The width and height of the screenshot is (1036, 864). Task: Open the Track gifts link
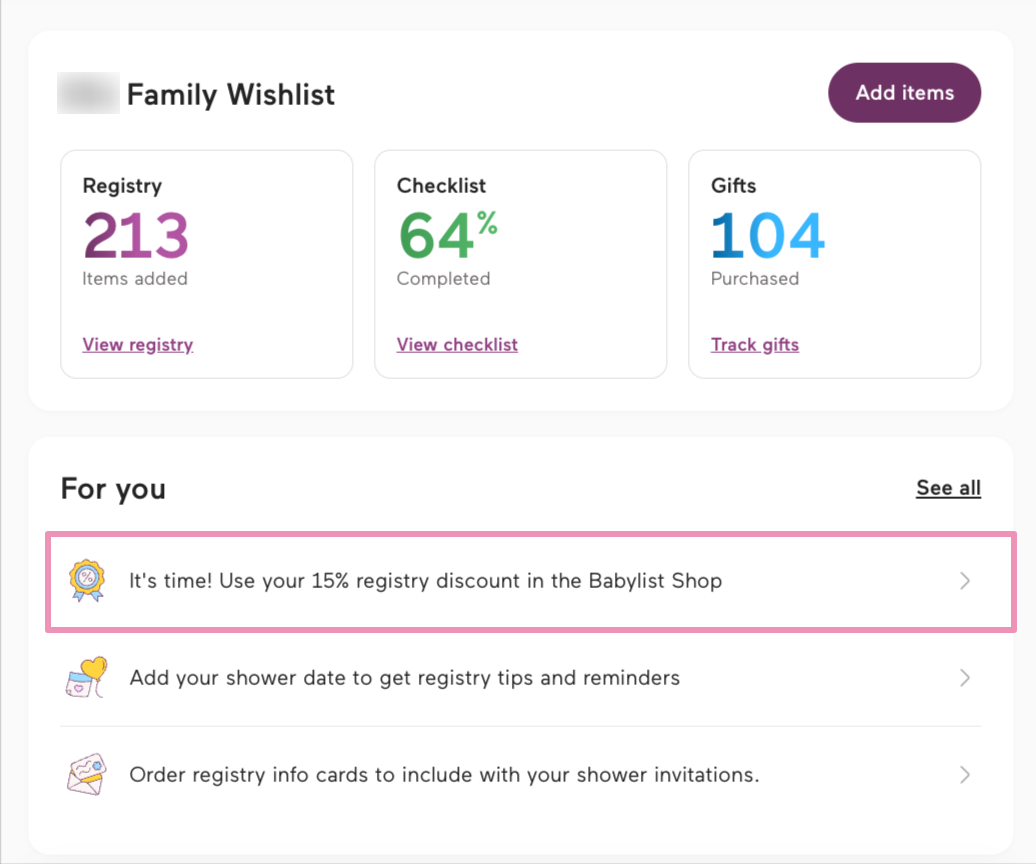point(754,344)
